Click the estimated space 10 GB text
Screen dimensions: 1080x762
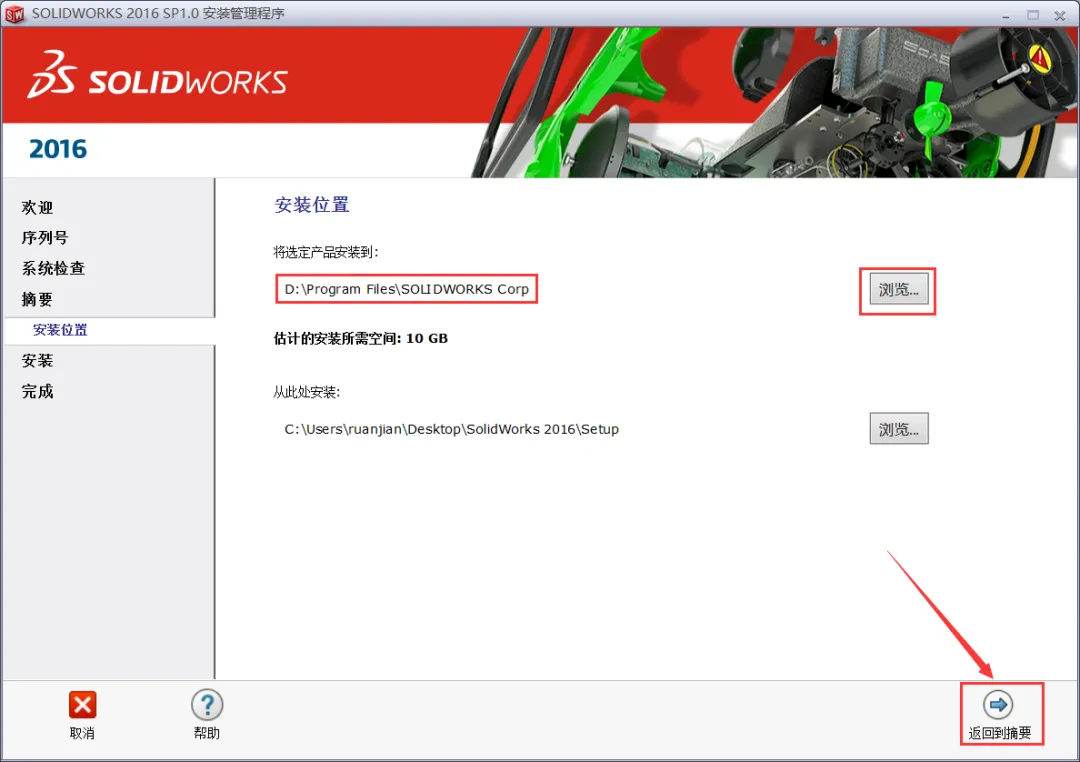pyautogui.click(x=361, y=338)
